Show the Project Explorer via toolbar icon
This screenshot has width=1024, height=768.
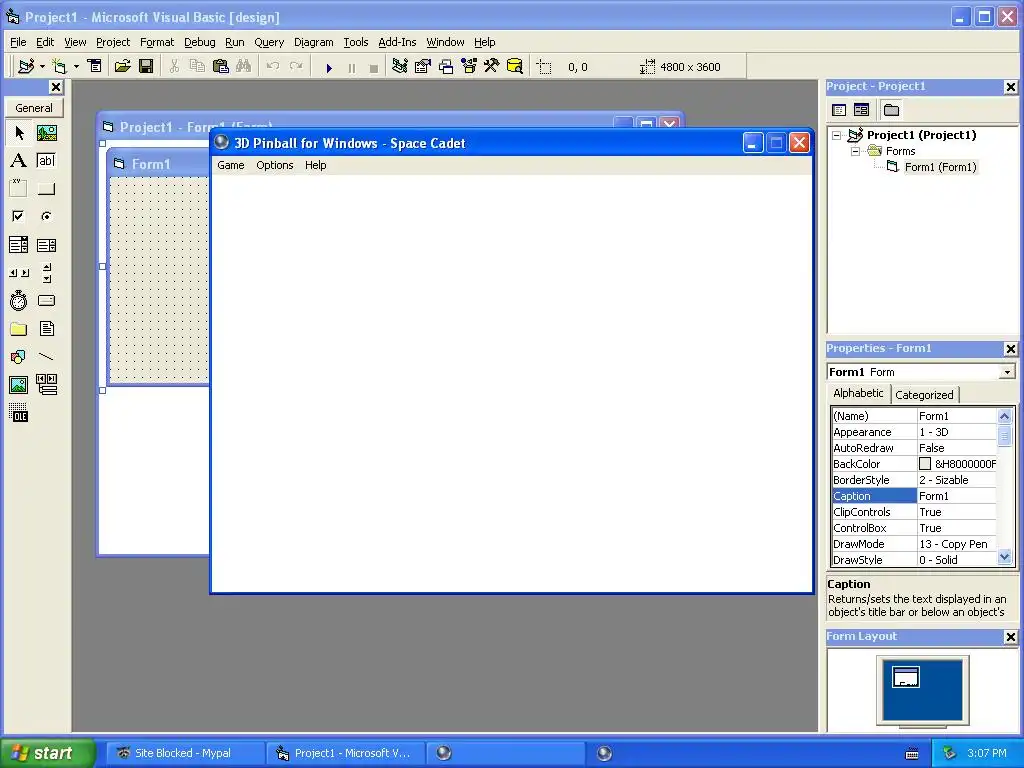[x=400, y=66]
